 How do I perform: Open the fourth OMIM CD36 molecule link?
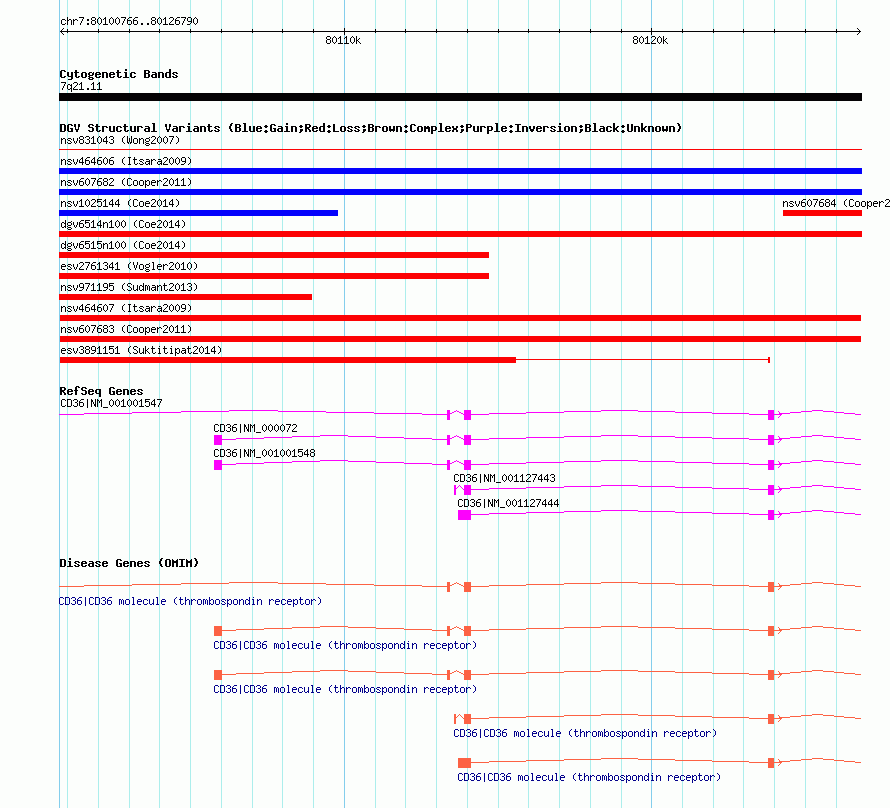(x=585, y=733)
